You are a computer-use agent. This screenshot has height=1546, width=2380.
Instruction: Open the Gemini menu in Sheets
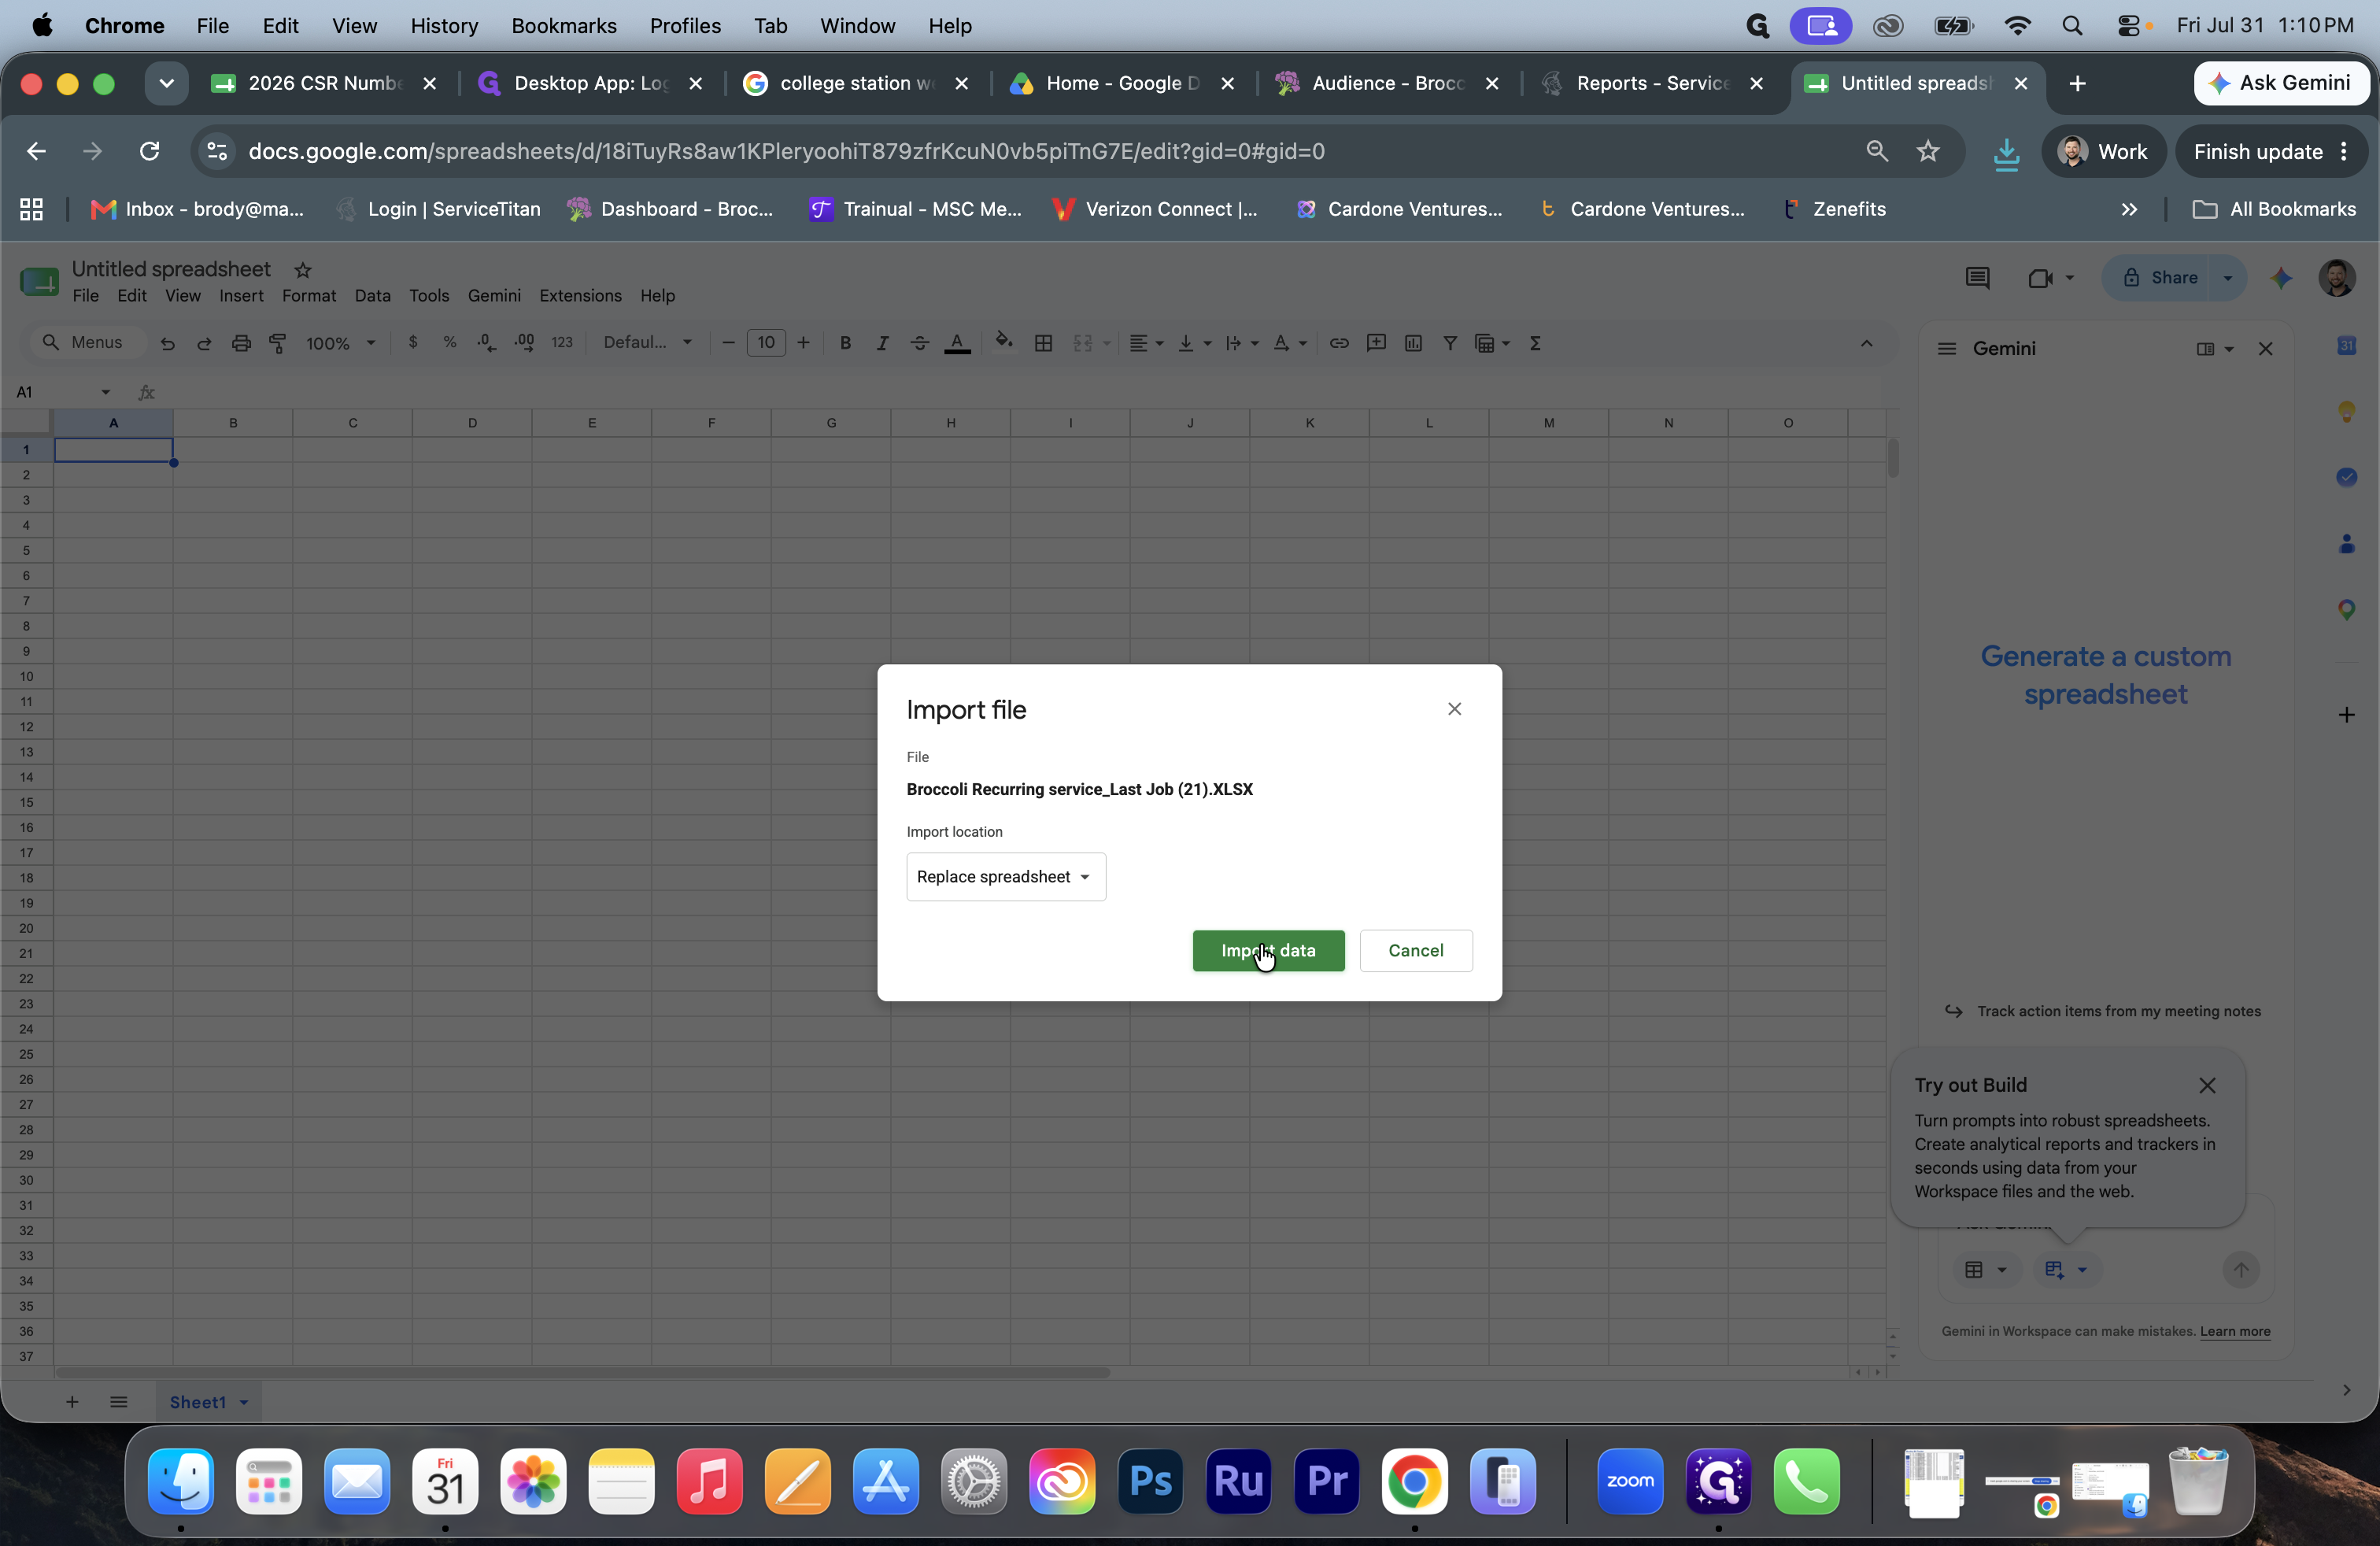coord(494,296)
